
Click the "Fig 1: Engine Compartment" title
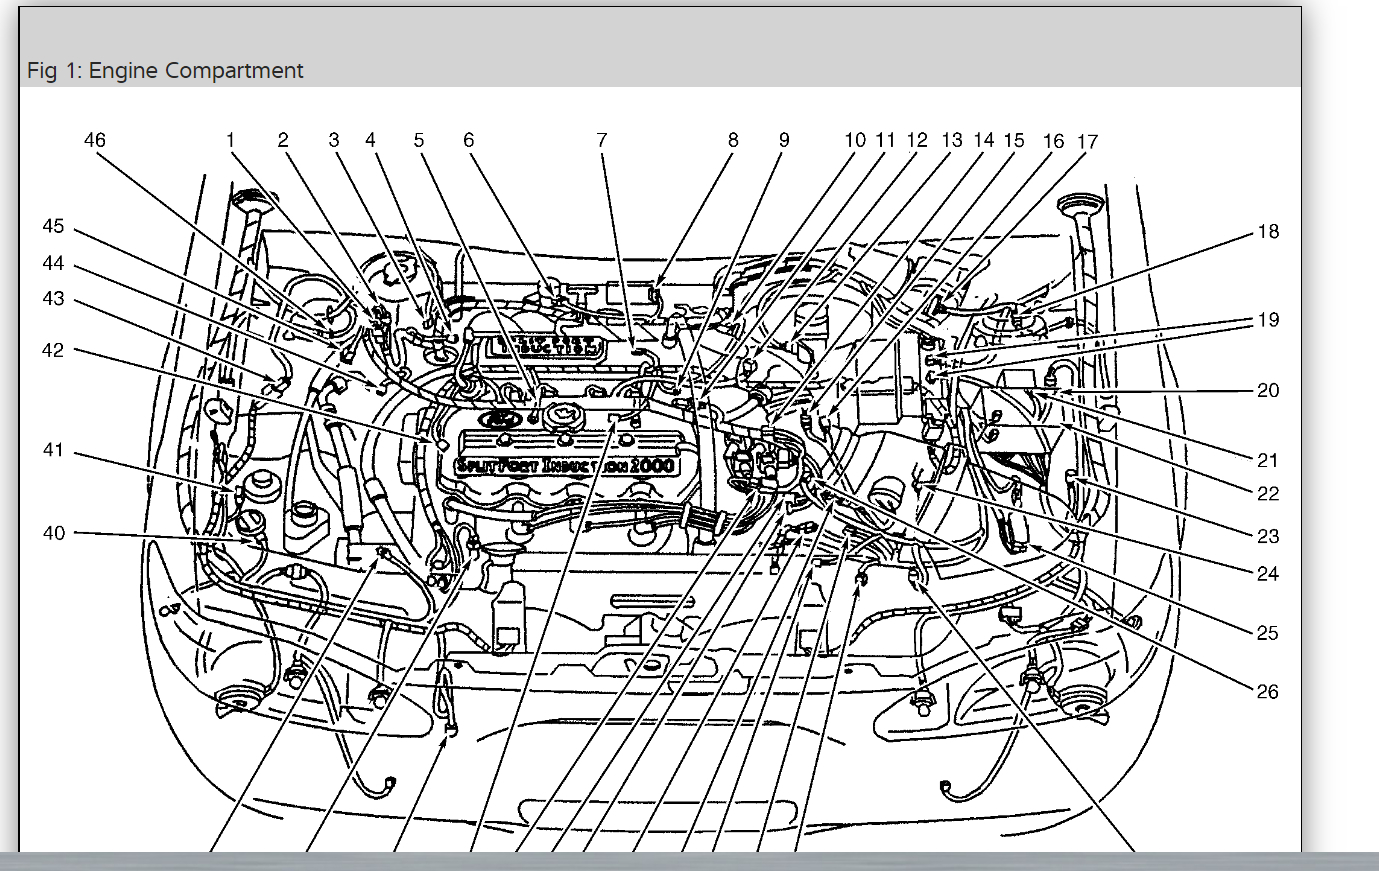coord(165,71)
